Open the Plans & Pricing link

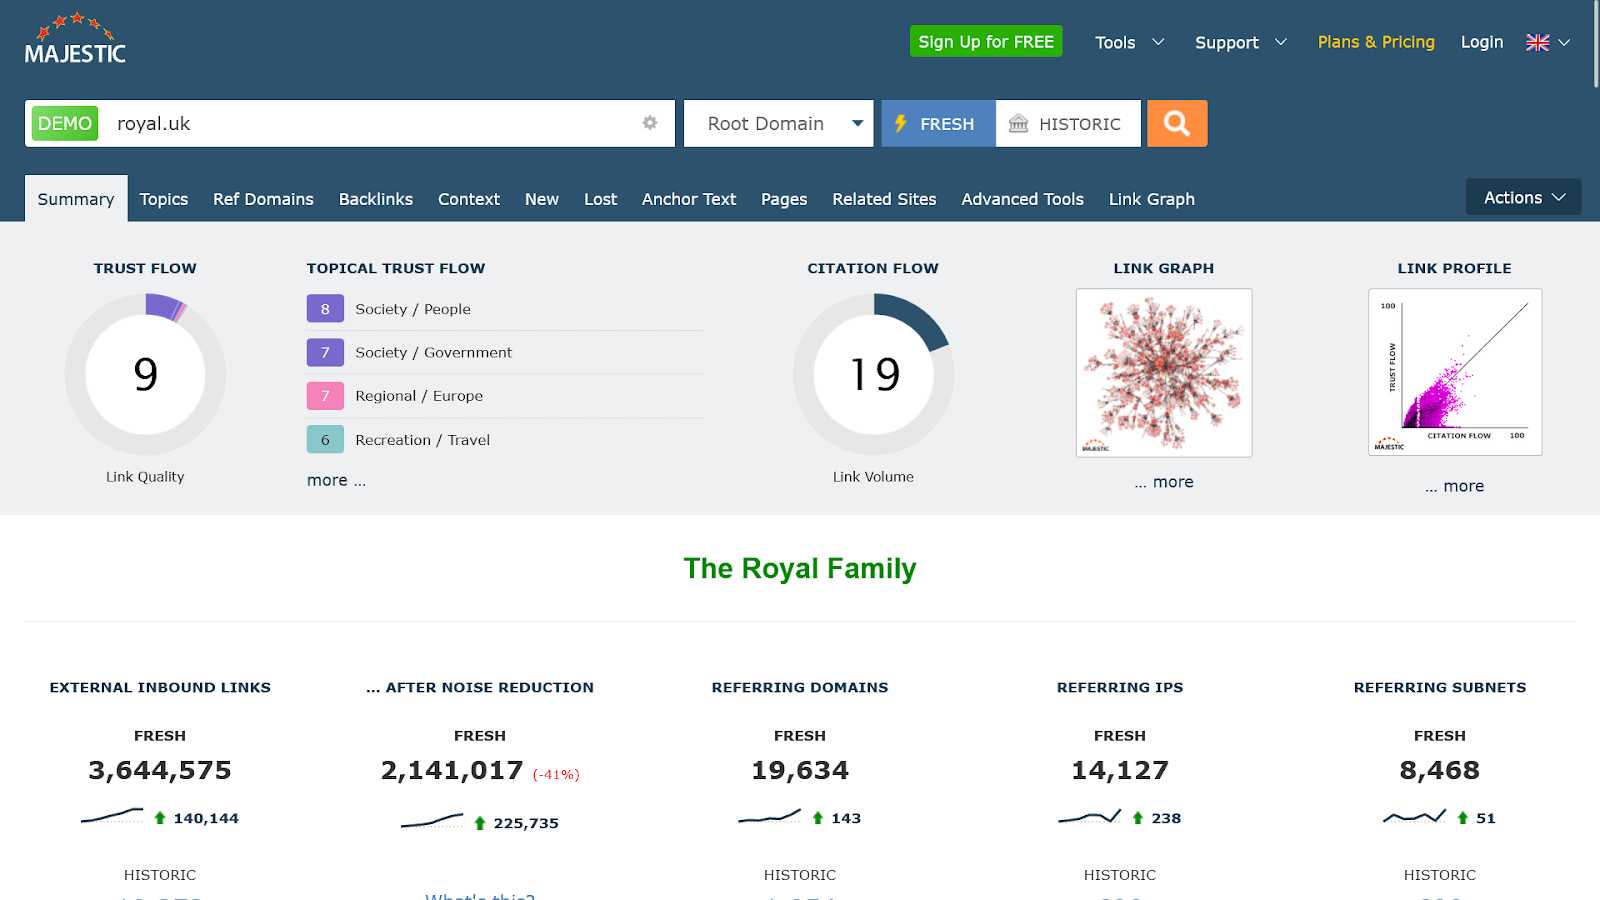[x=1376, y=42]
